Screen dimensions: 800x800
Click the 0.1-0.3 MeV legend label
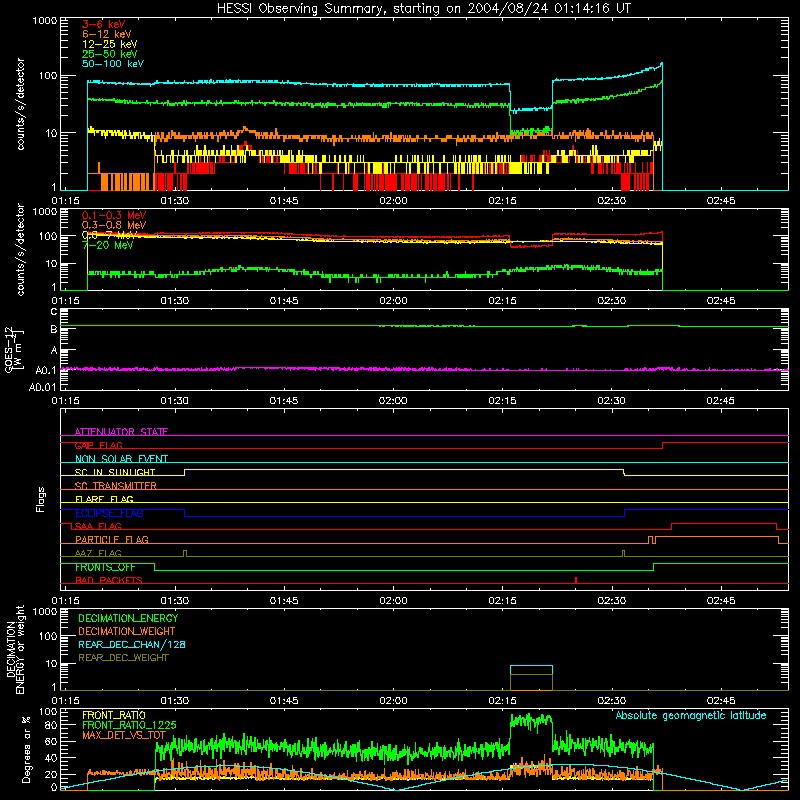tap(114, 215)
